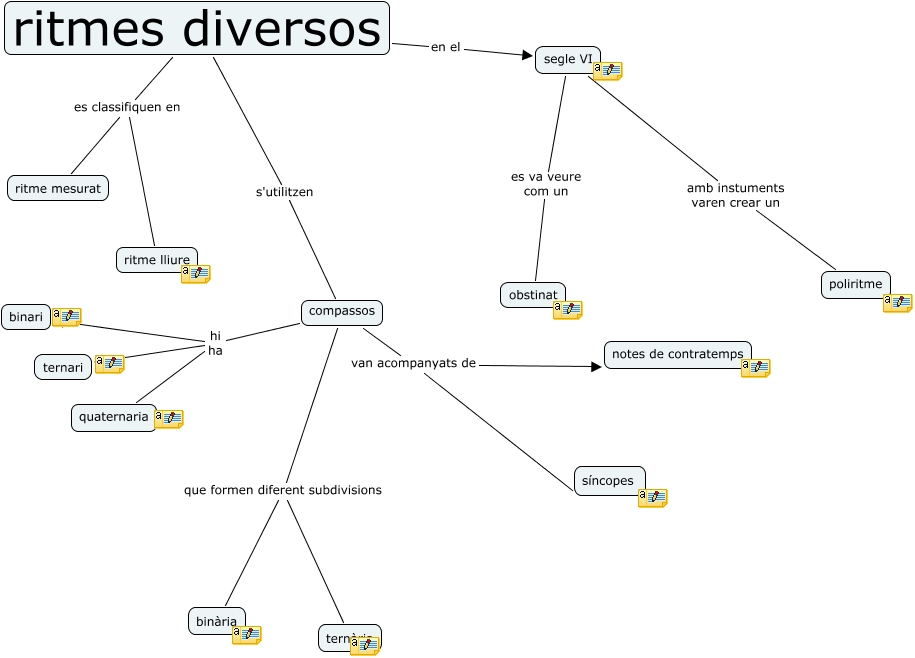
Task: Select the 'es classifiquen en' link label
Action: click(127, 107)
